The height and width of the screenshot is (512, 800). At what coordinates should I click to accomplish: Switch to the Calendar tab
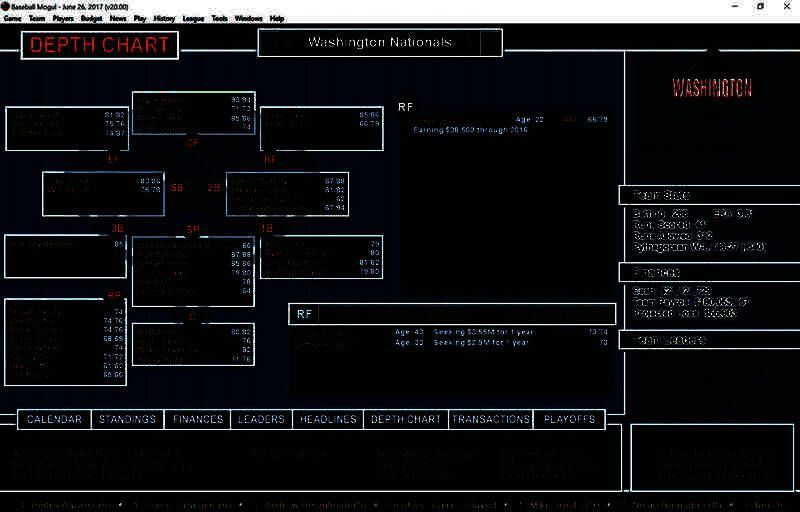[55, 420]
